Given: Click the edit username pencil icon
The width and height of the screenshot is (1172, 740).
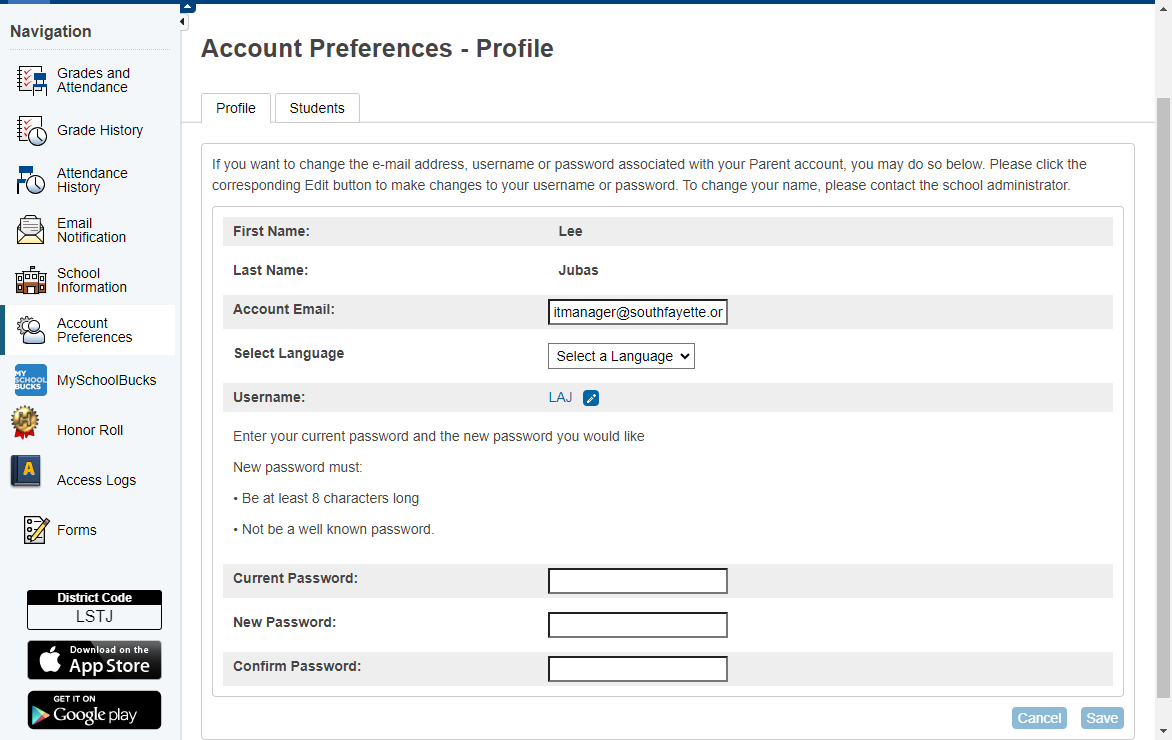Looking at the screenshot, I should point(590,398).
